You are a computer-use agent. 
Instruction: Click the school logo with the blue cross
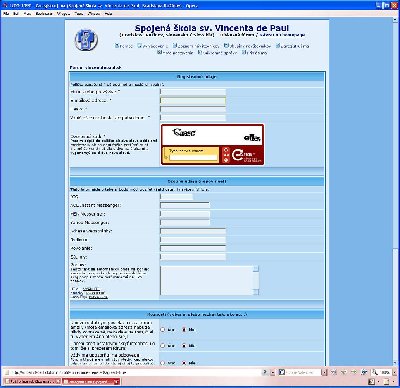point(86,40)
